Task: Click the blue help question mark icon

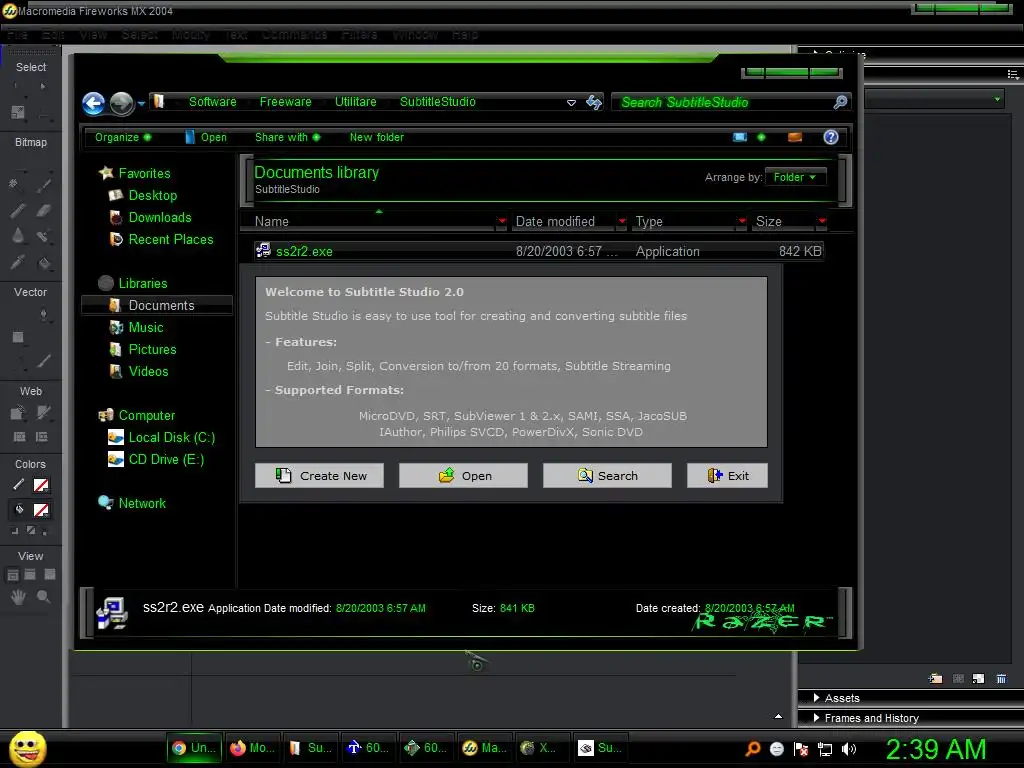Action: pos(831,137)
